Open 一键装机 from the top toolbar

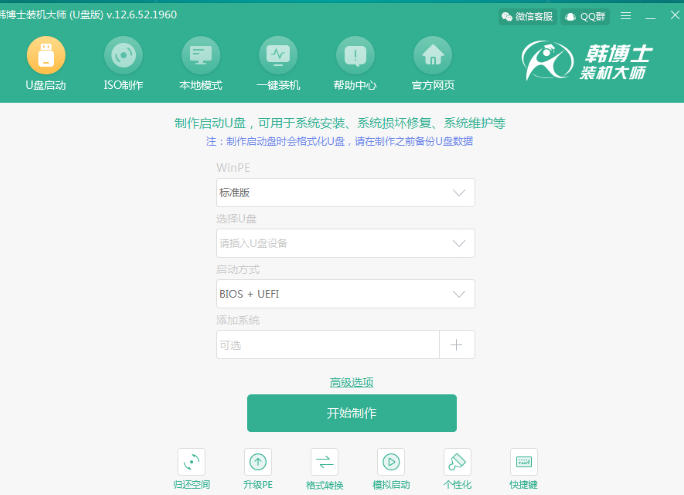(x=278, y=56)
